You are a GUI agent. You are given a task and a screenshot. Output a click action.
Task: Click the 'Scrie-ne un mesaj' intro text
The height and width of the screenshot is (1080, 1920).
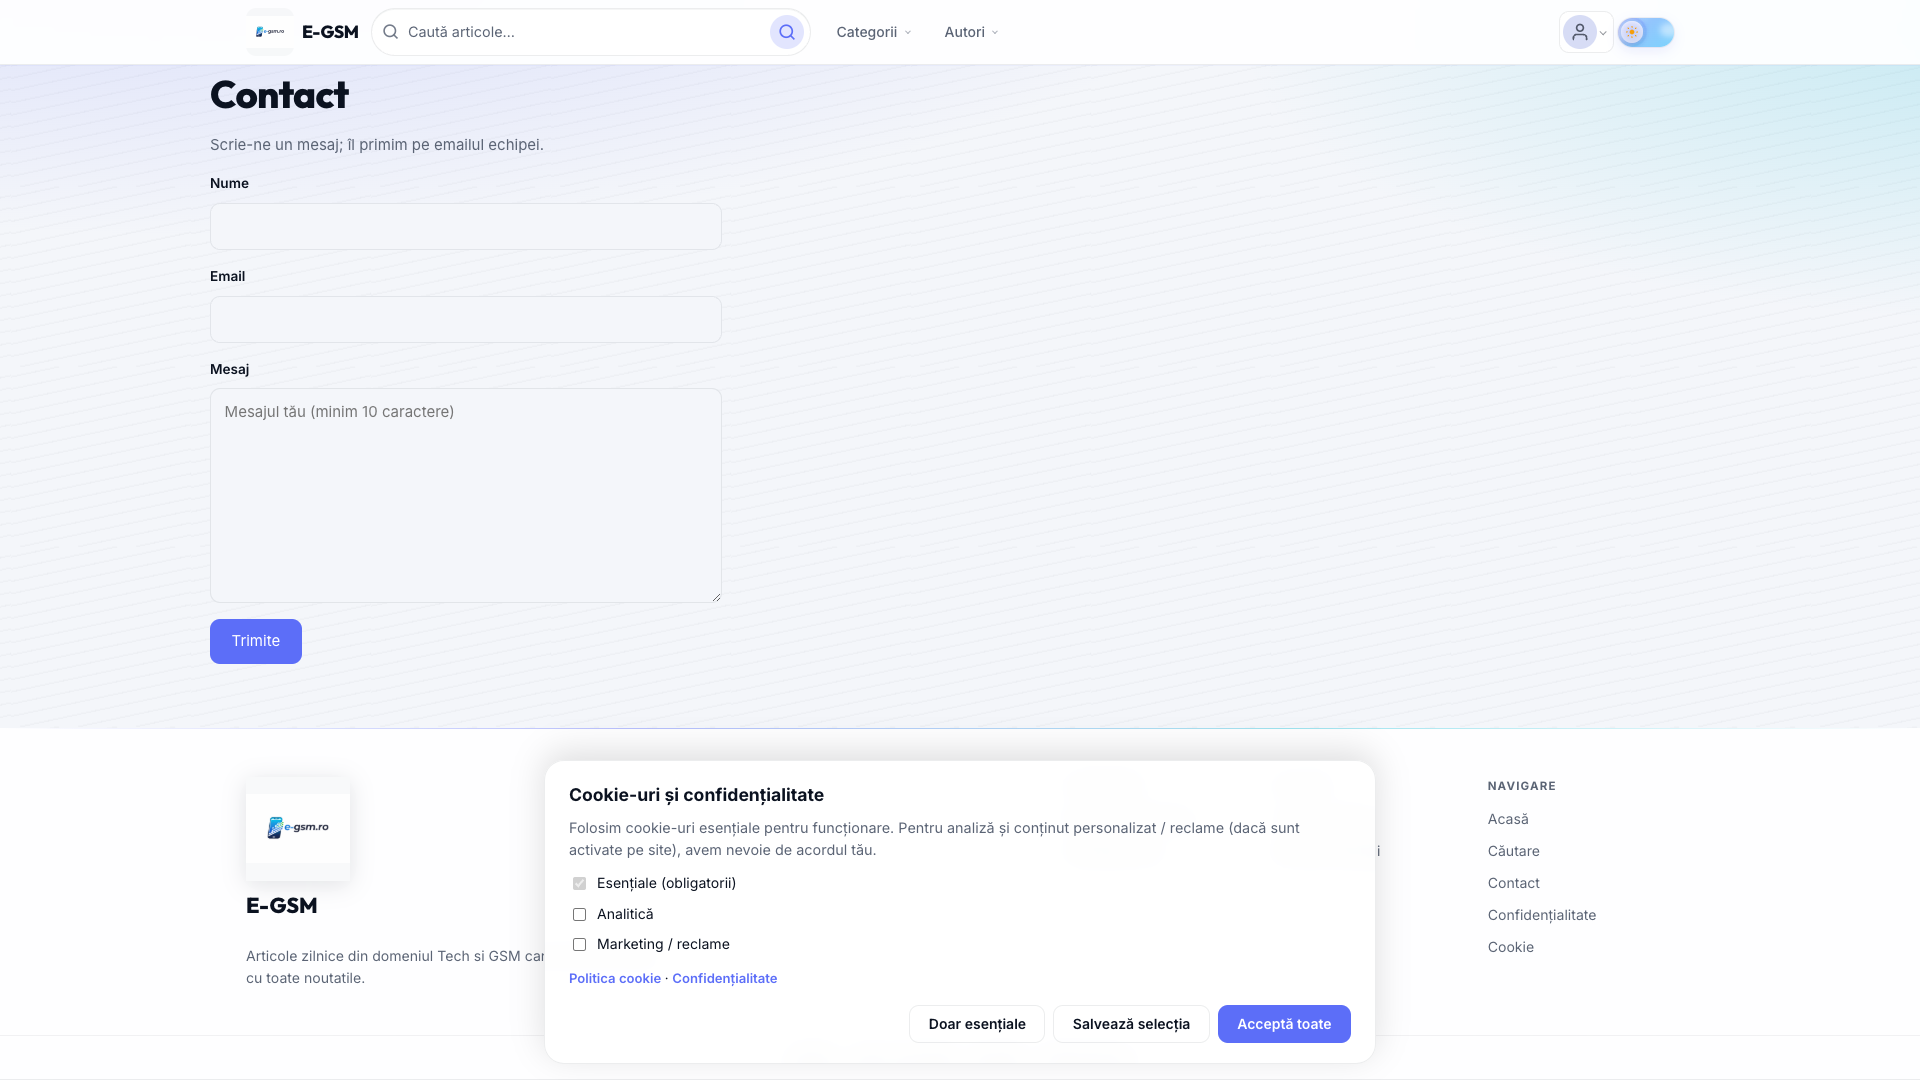coord(377,145)
